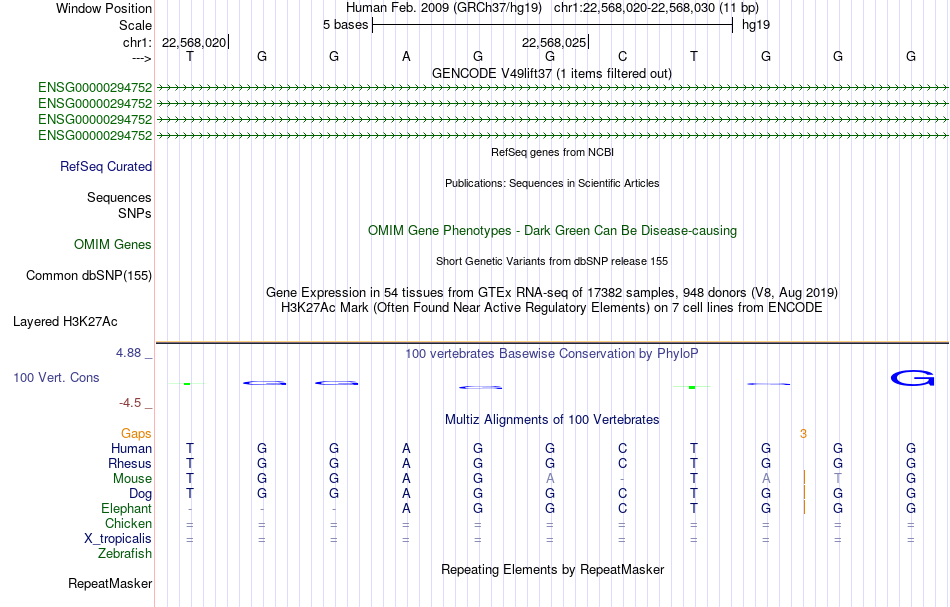Select the Human species label
950x607 pixels.
131,449
